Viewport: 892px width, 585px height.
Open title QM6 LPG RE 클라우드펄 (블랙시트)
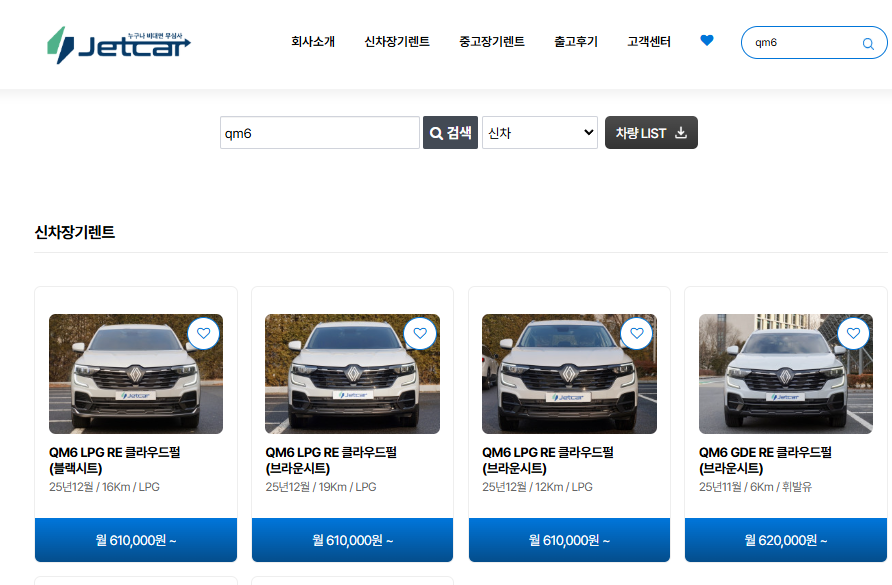[x=115, y=460]
